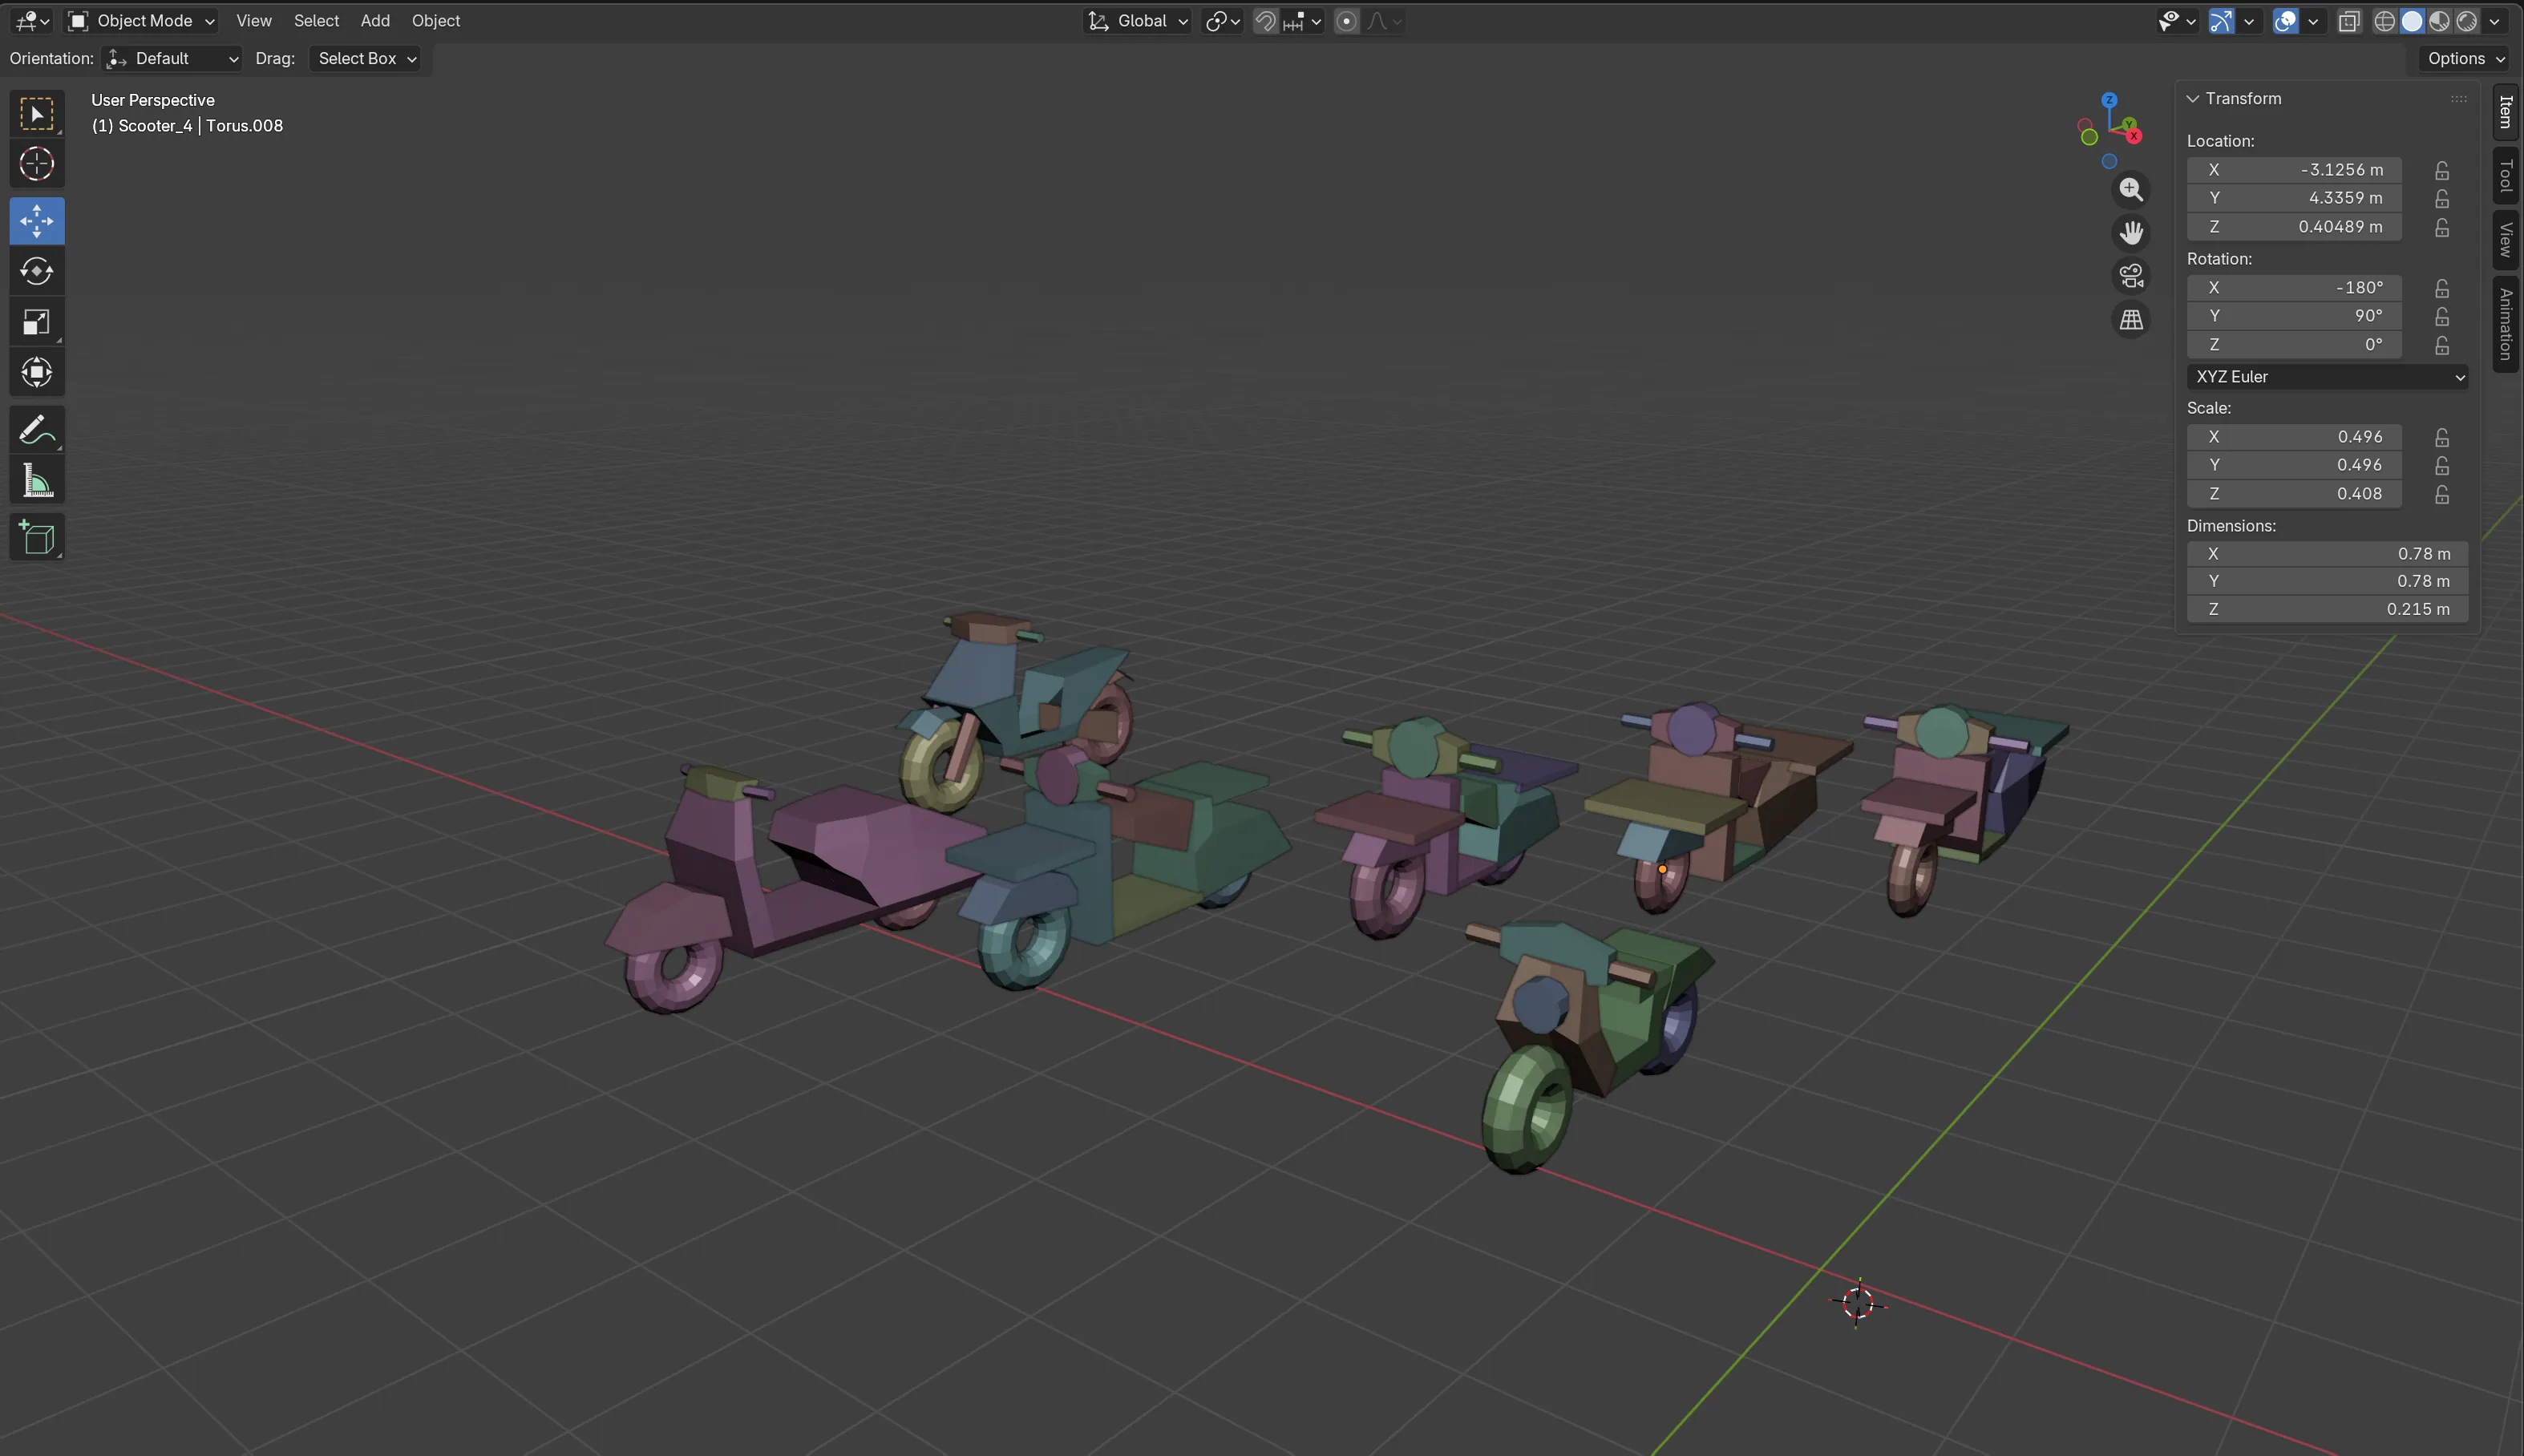Switch to the View sidebar tab
Viewport: 2524px width, 1456px height.
(x=2506, y=240)
